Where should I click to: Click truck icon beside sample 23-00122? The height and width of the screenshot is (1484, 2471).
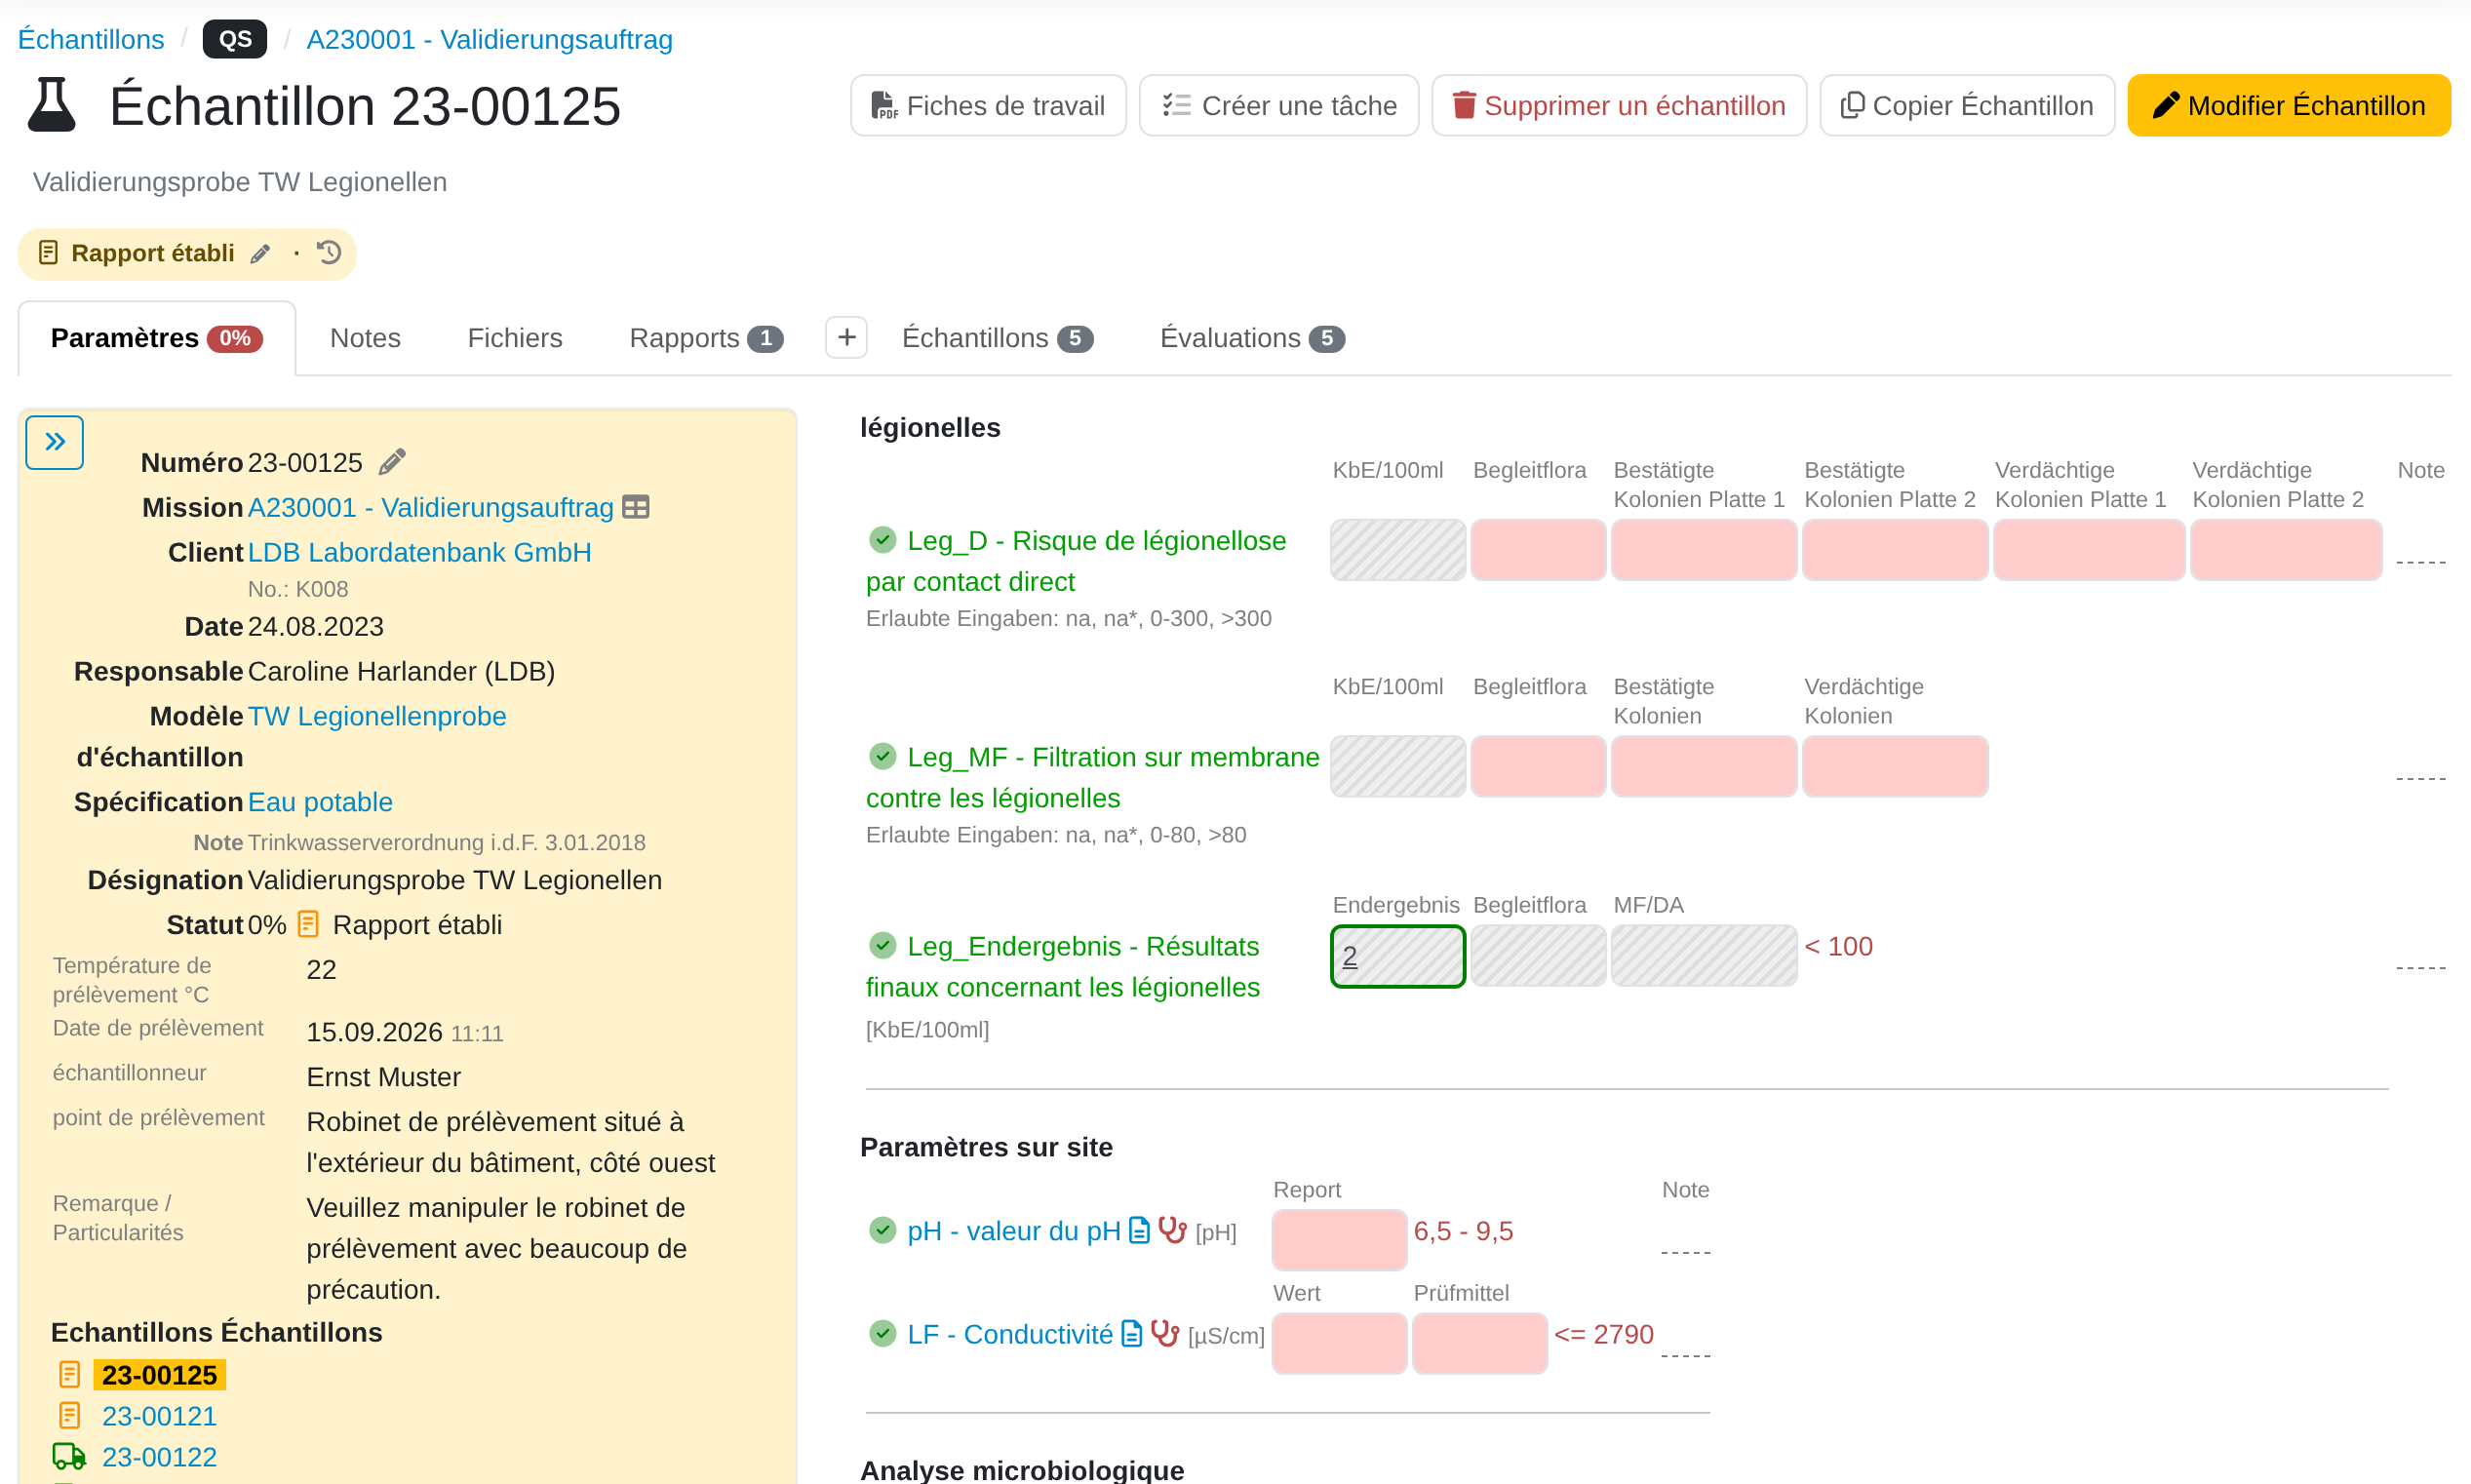69,1457
